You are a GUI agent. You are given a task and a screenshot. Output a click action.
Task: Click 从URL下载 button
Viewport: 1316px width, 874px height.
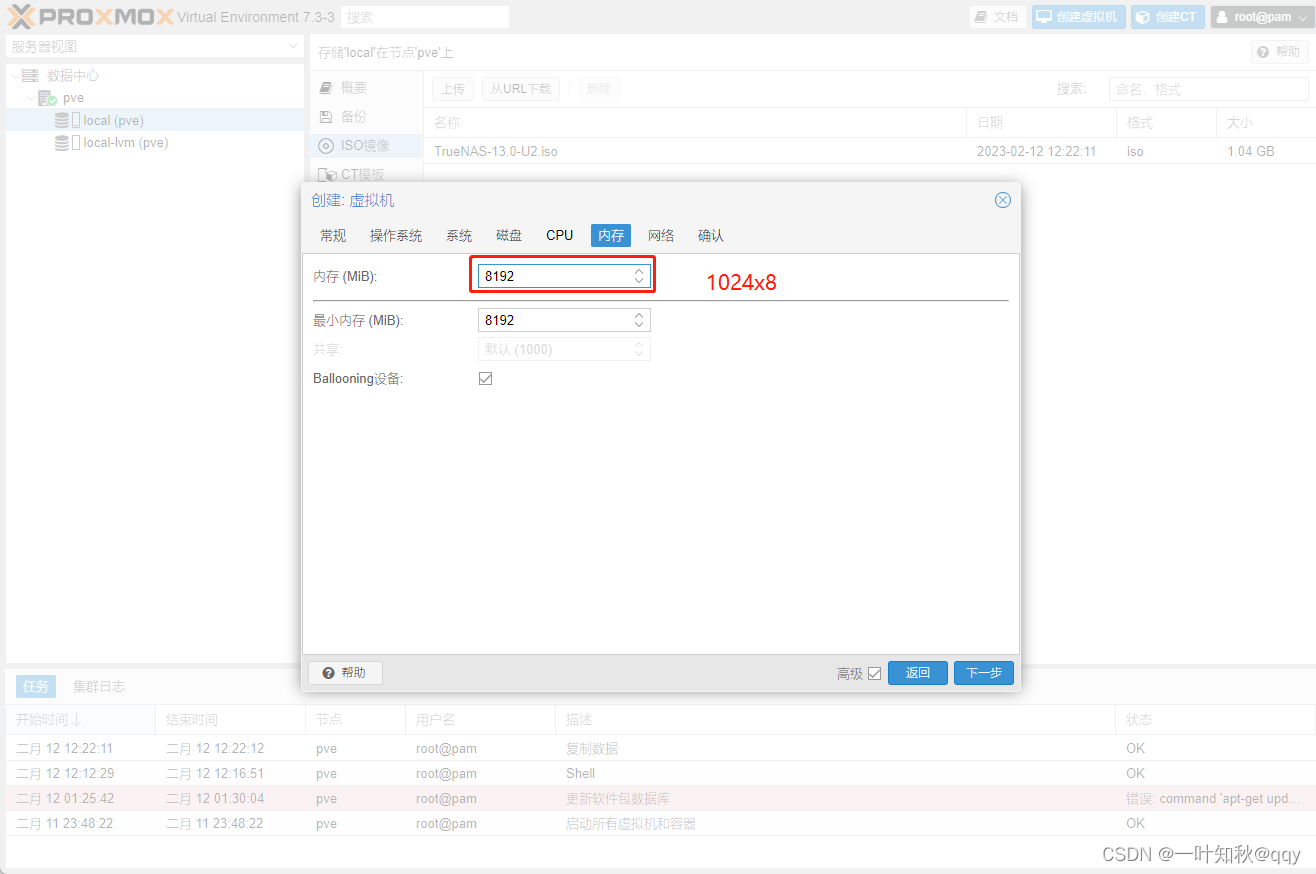(521, 89)
